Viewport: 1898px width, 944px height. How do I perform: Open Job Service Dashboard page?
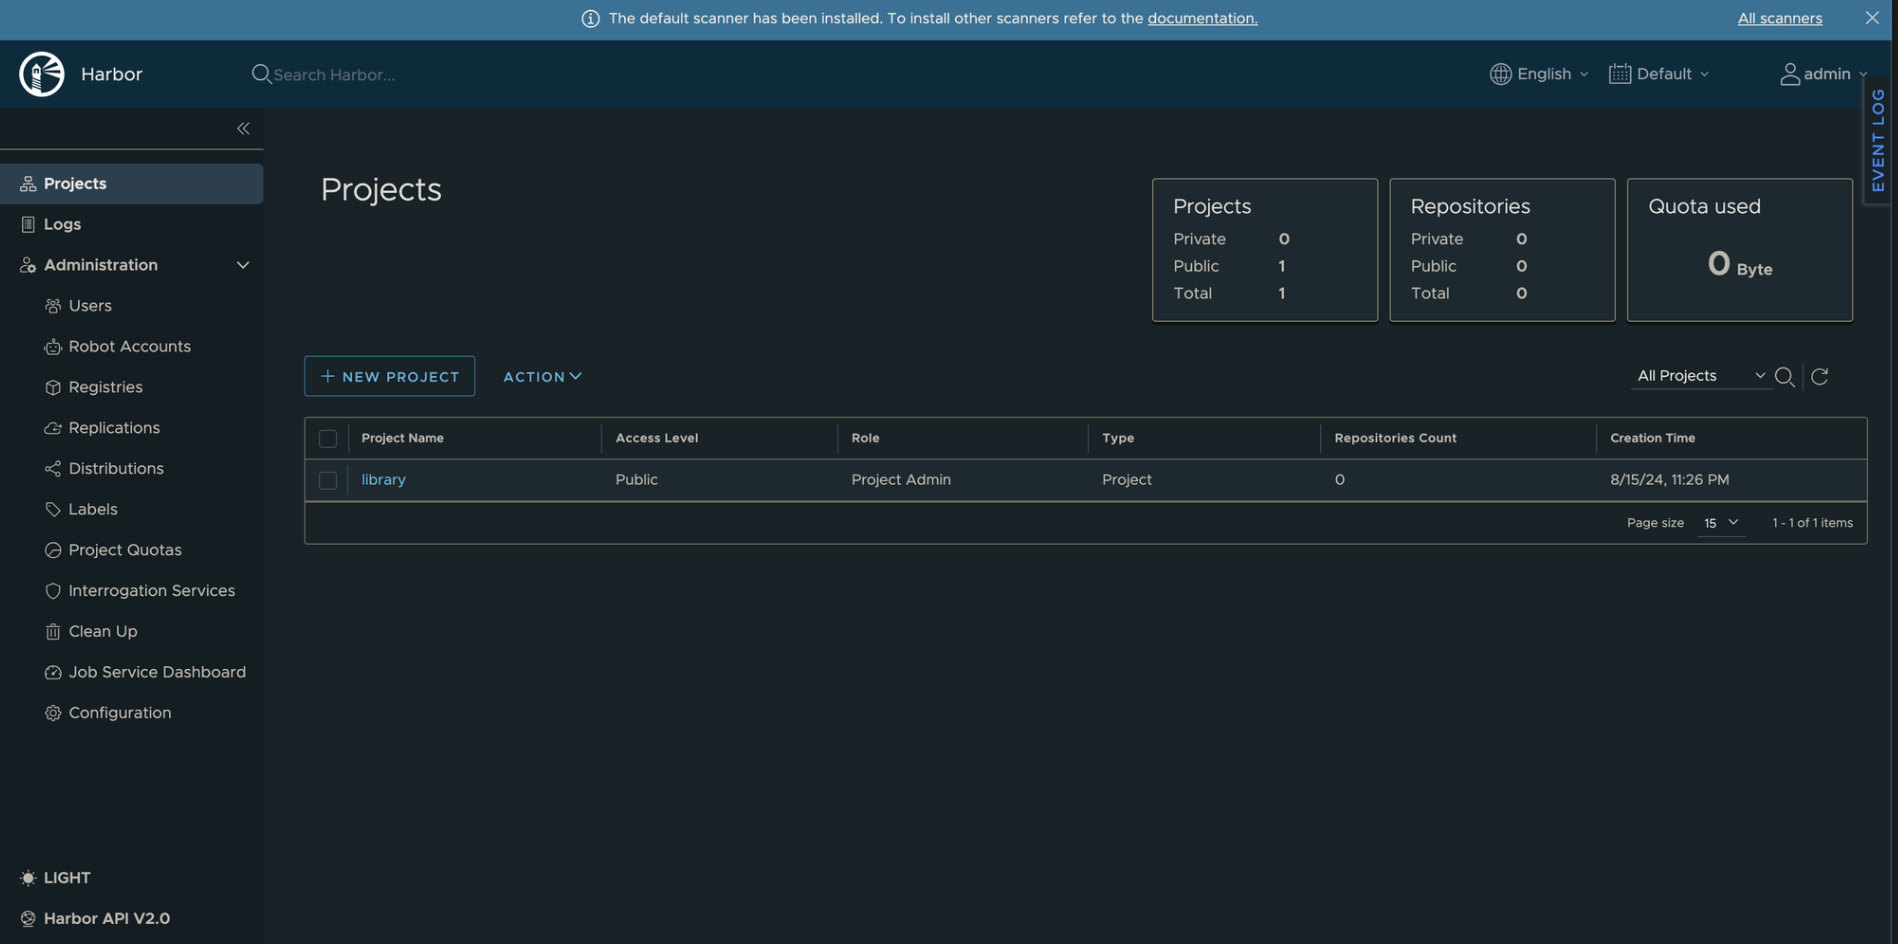tap(157, 673)
